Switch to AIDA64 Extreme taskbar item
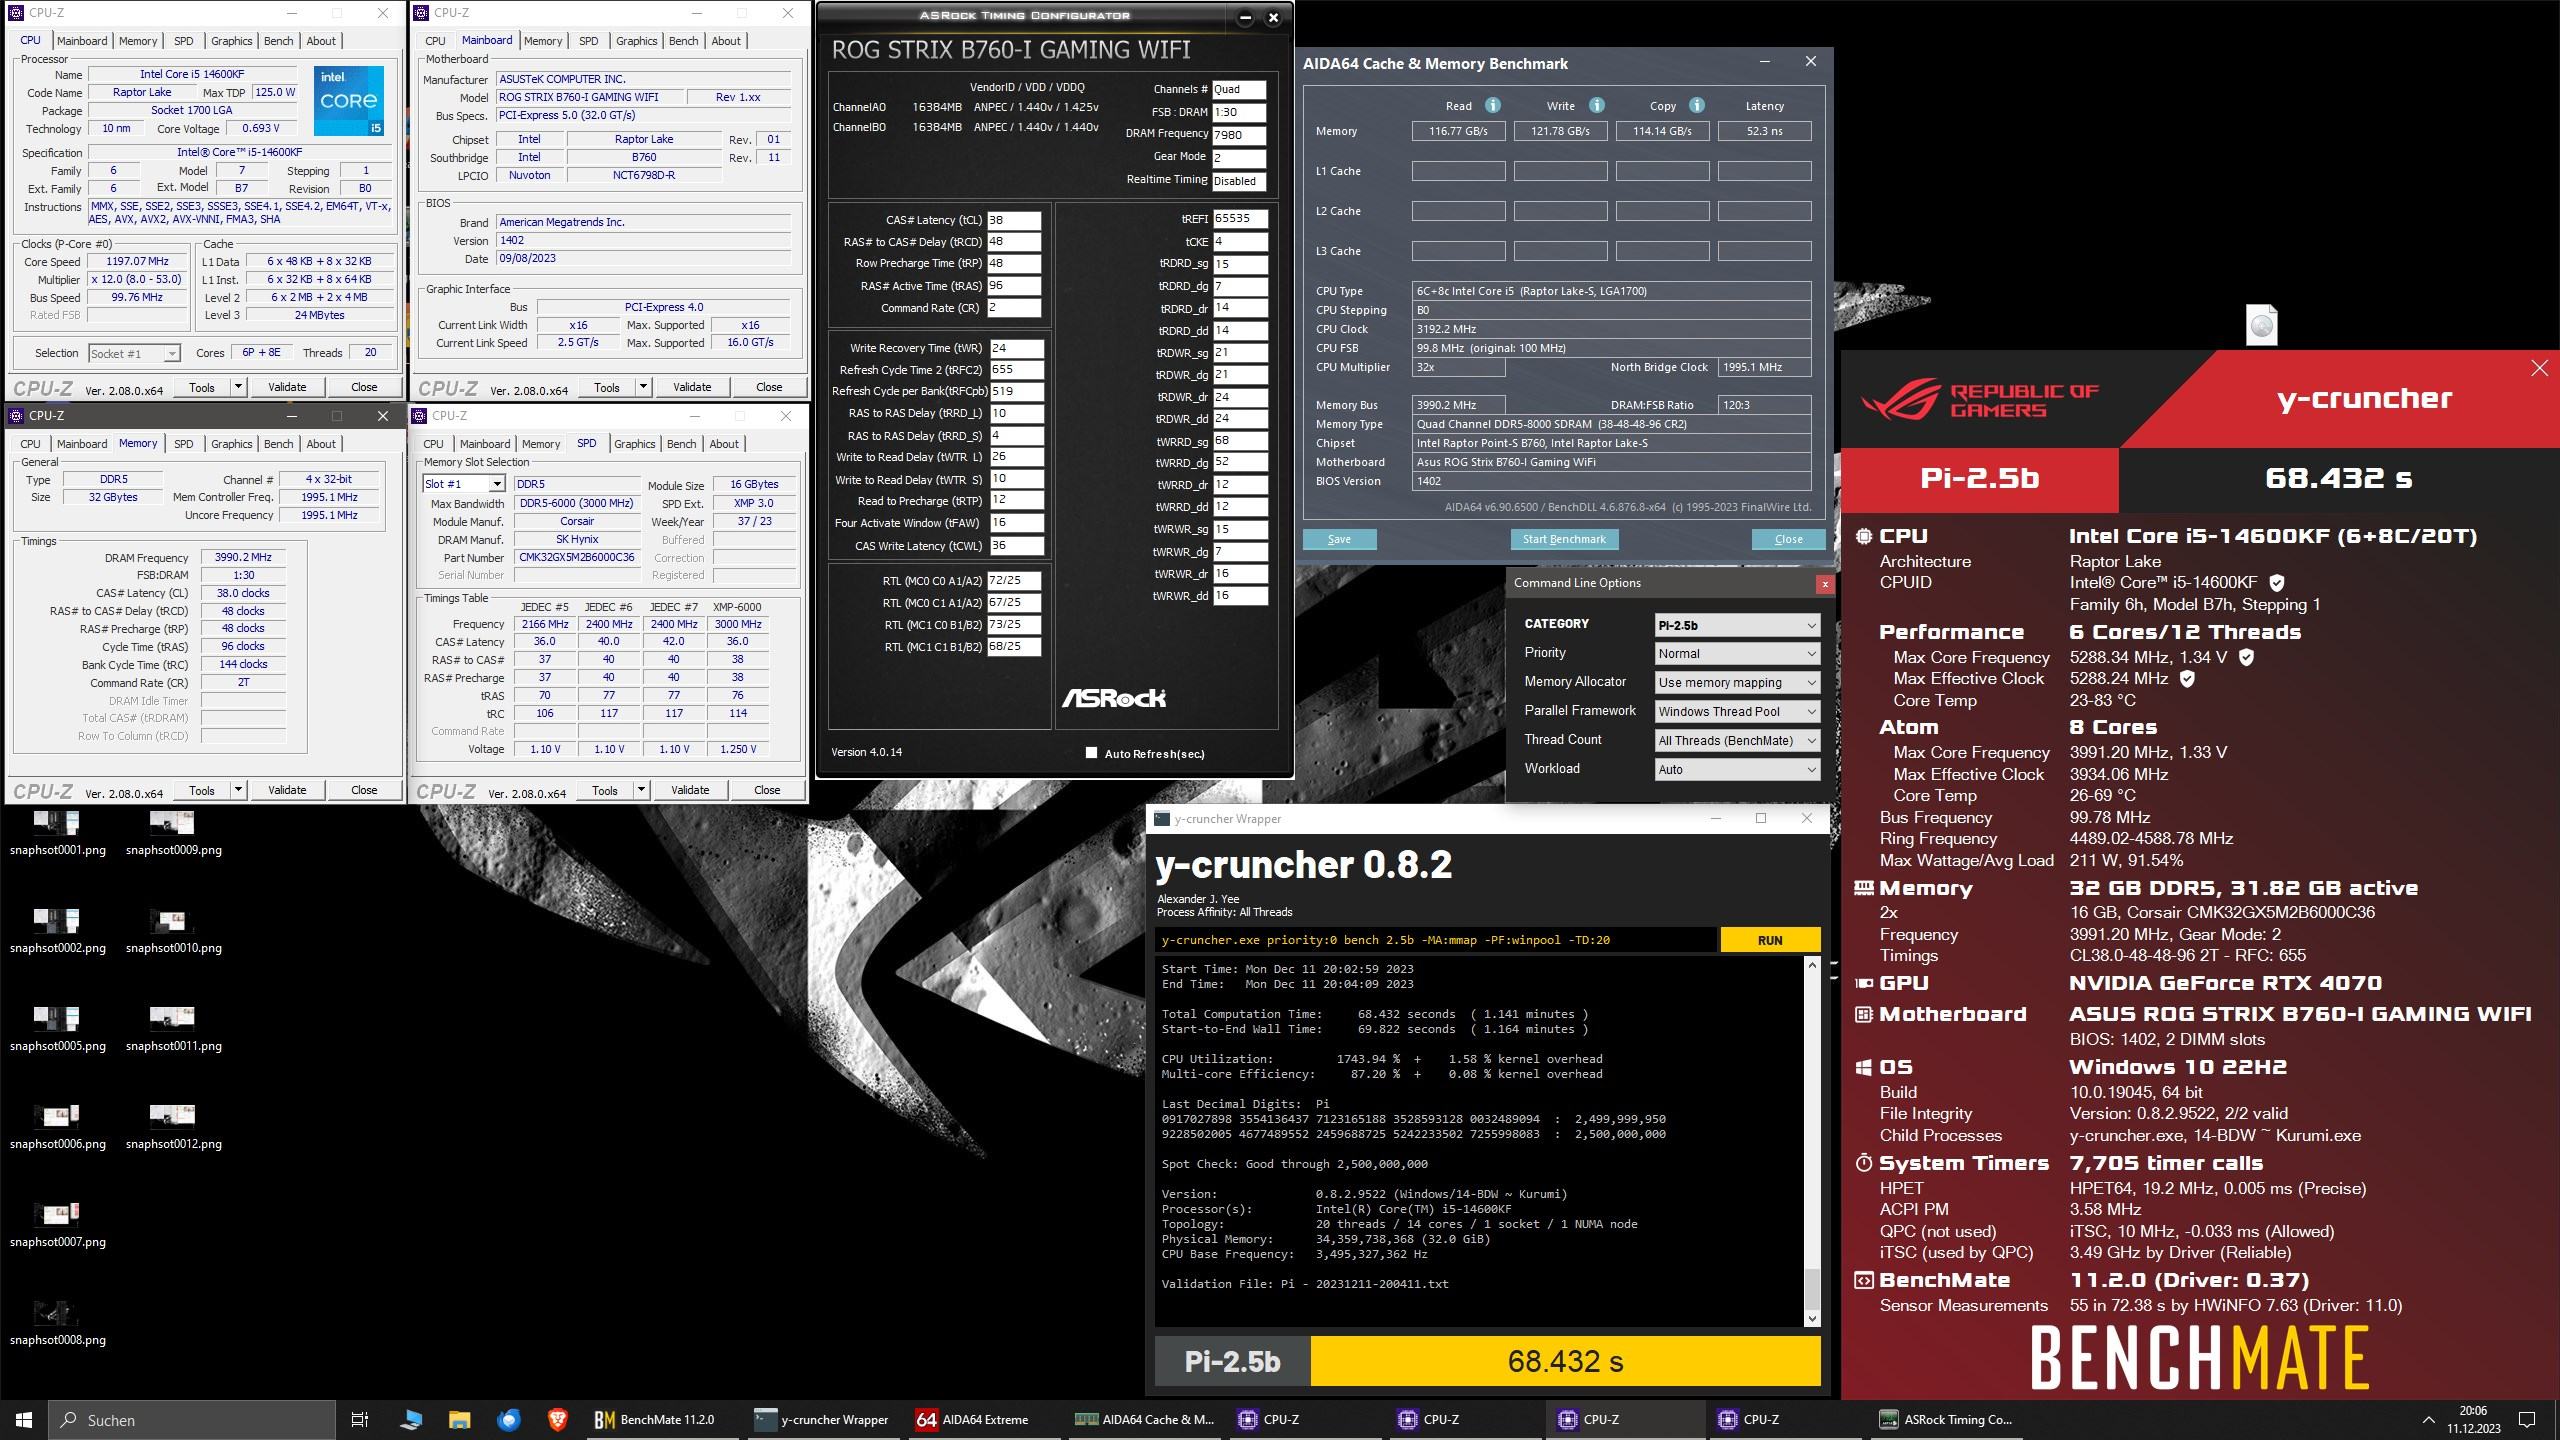Screen dimensions: 2560x1440 click(973, 1419)
